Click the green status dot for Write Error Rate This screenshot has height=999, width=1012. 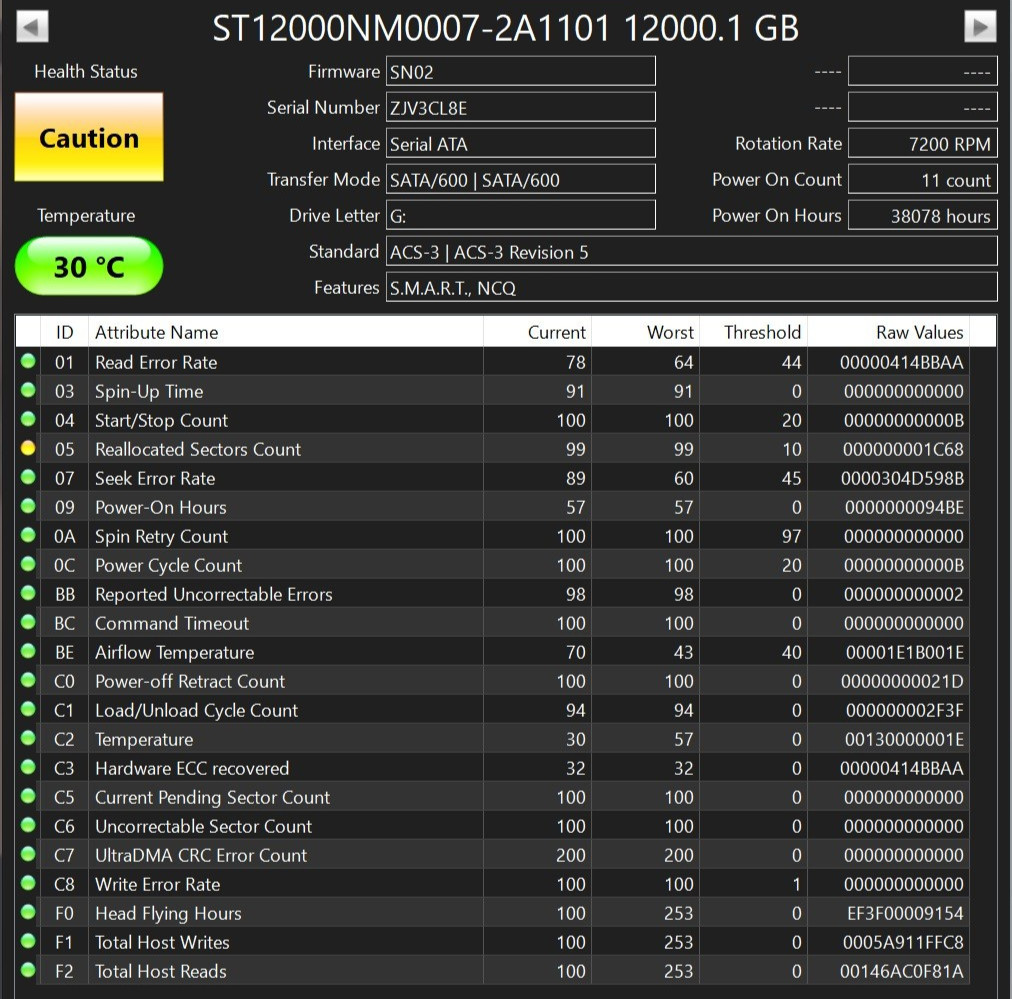pyautogui.click(x=28, y=882)
